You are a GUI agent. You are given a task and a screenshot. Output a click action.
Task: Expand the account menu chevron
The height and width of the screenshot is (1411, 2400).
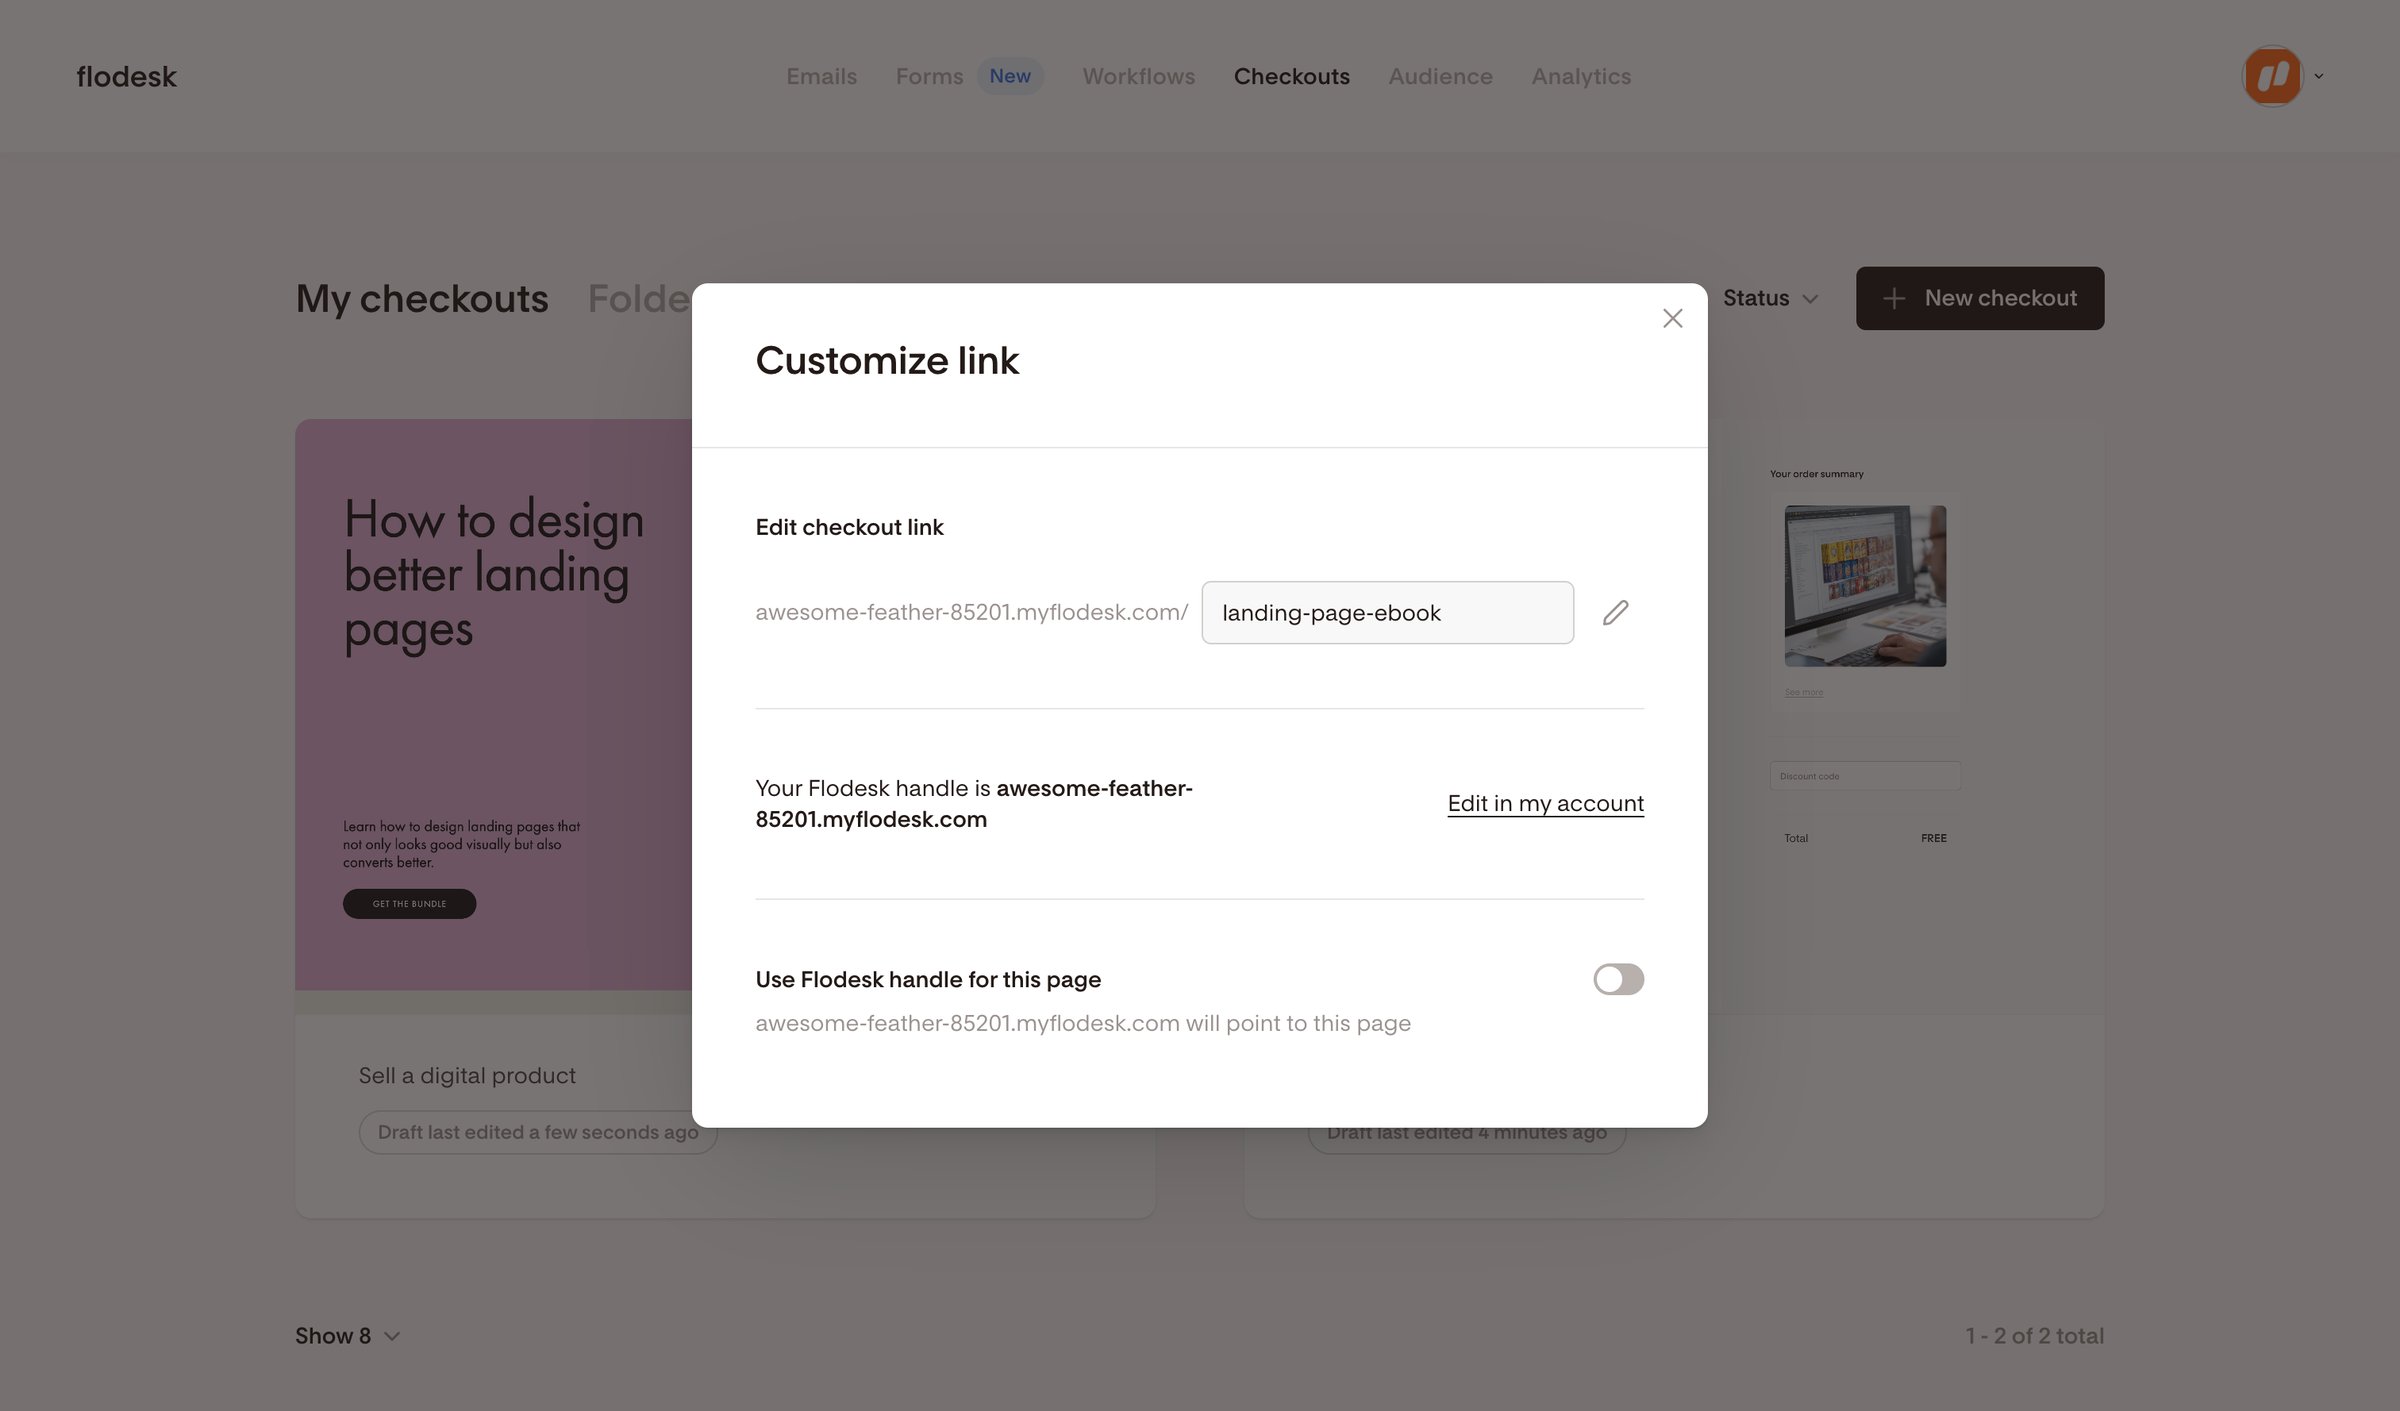tap(2318, 76)
